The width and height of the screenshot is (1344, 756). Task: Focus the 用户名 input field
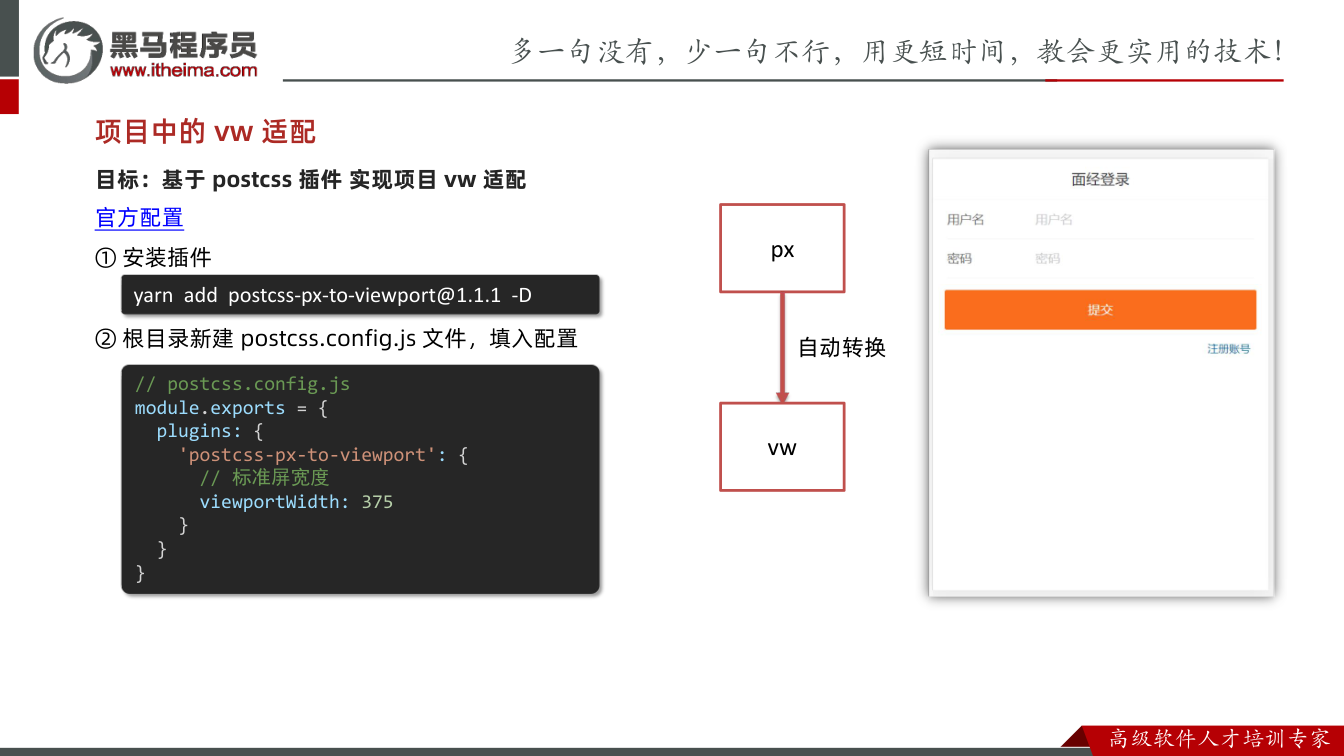1144,220
